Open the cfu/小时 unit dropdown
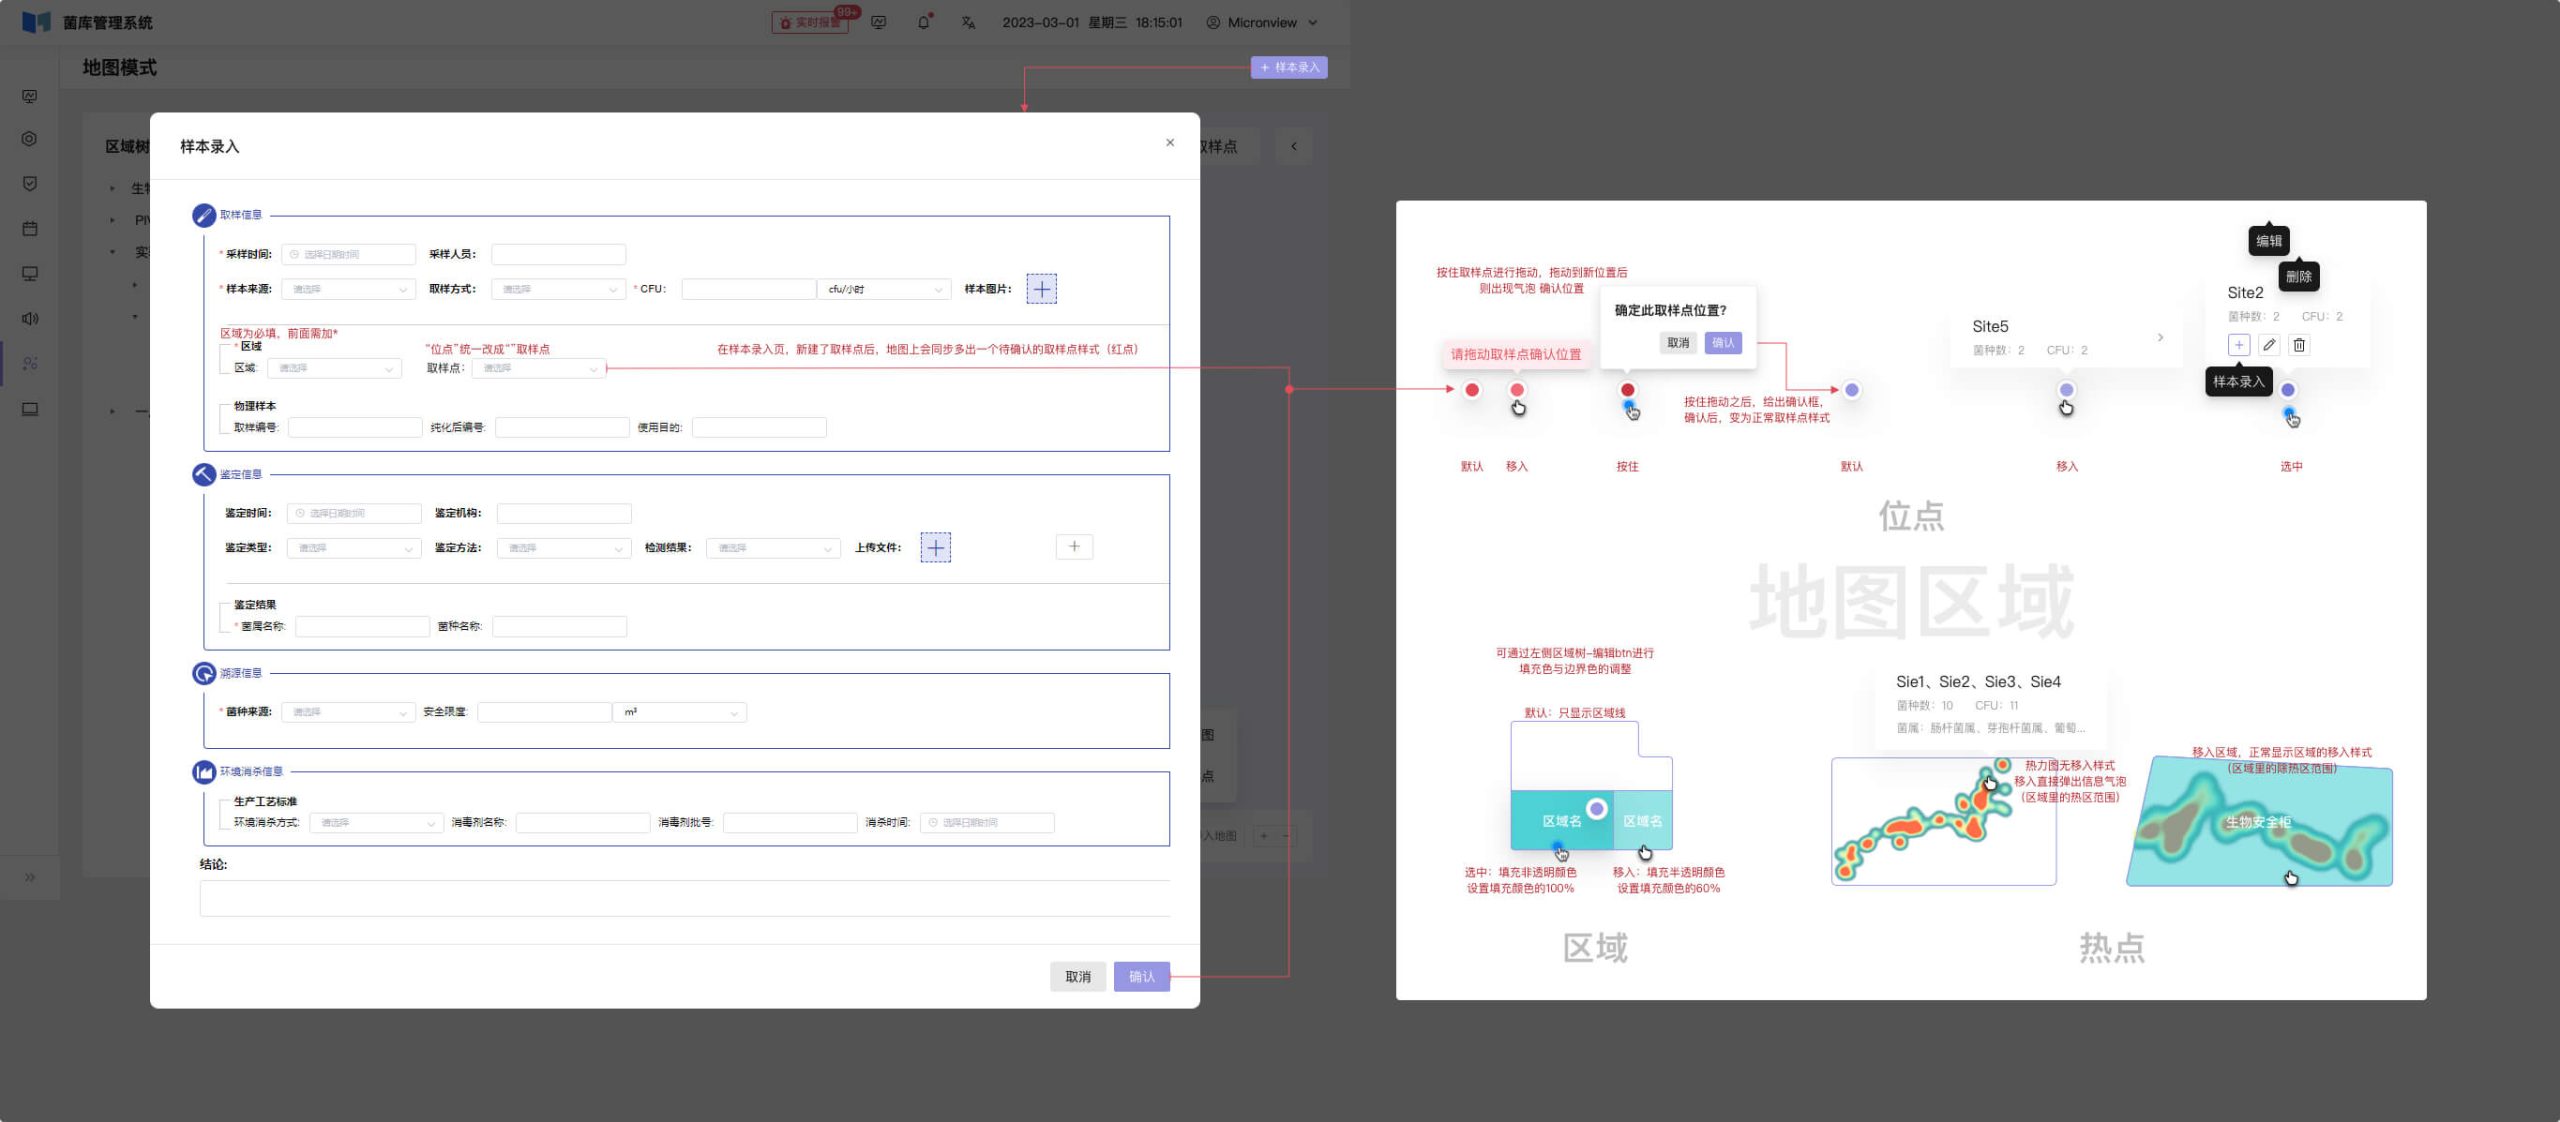 coord(884,289)
